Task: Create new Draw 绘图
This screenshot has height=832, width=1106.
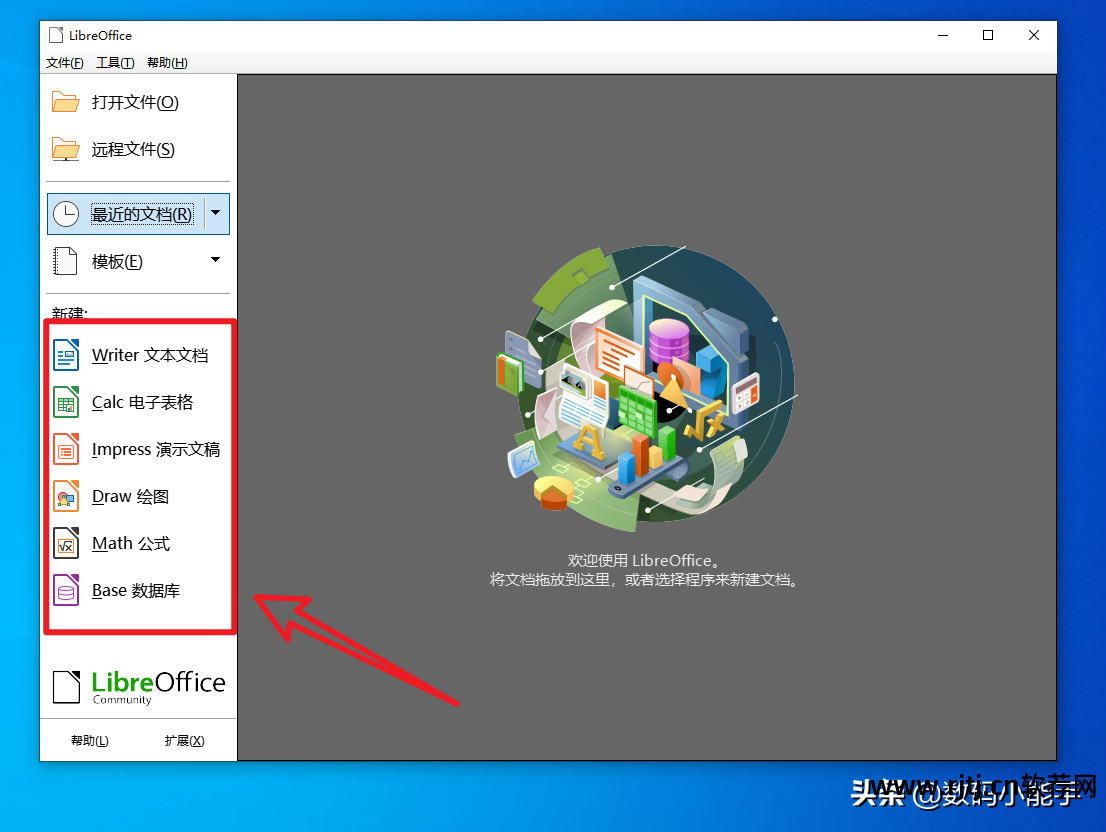Action: (x=130, y=497)
